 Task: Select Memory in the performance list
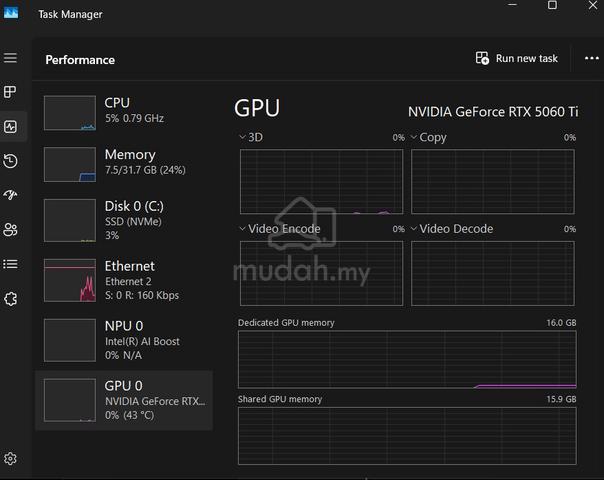[124, 164]
